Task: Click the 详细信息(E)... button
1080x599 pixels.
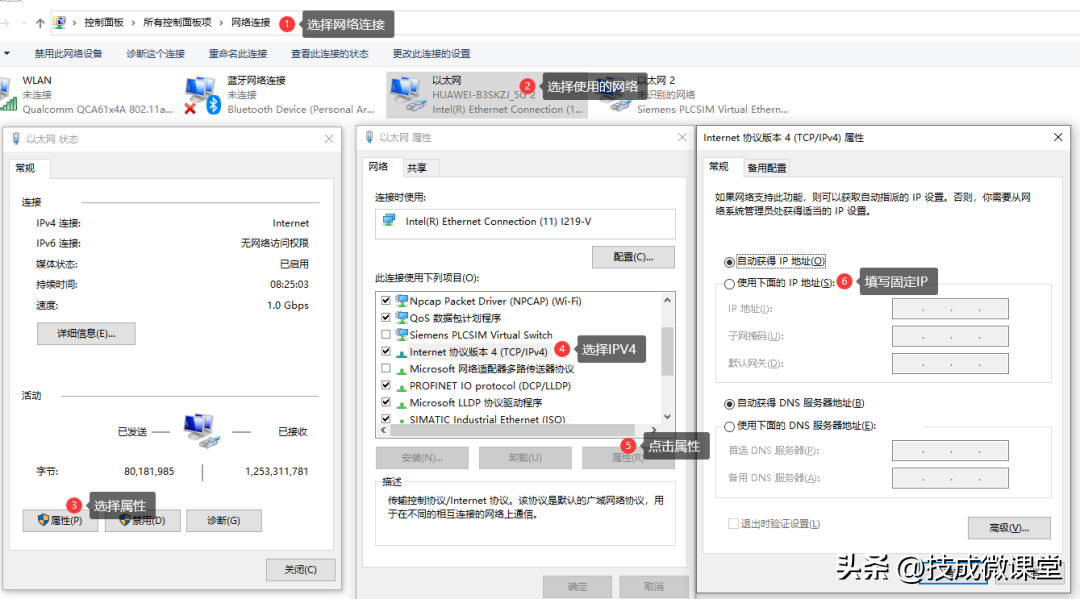Action: pos(86,333)
